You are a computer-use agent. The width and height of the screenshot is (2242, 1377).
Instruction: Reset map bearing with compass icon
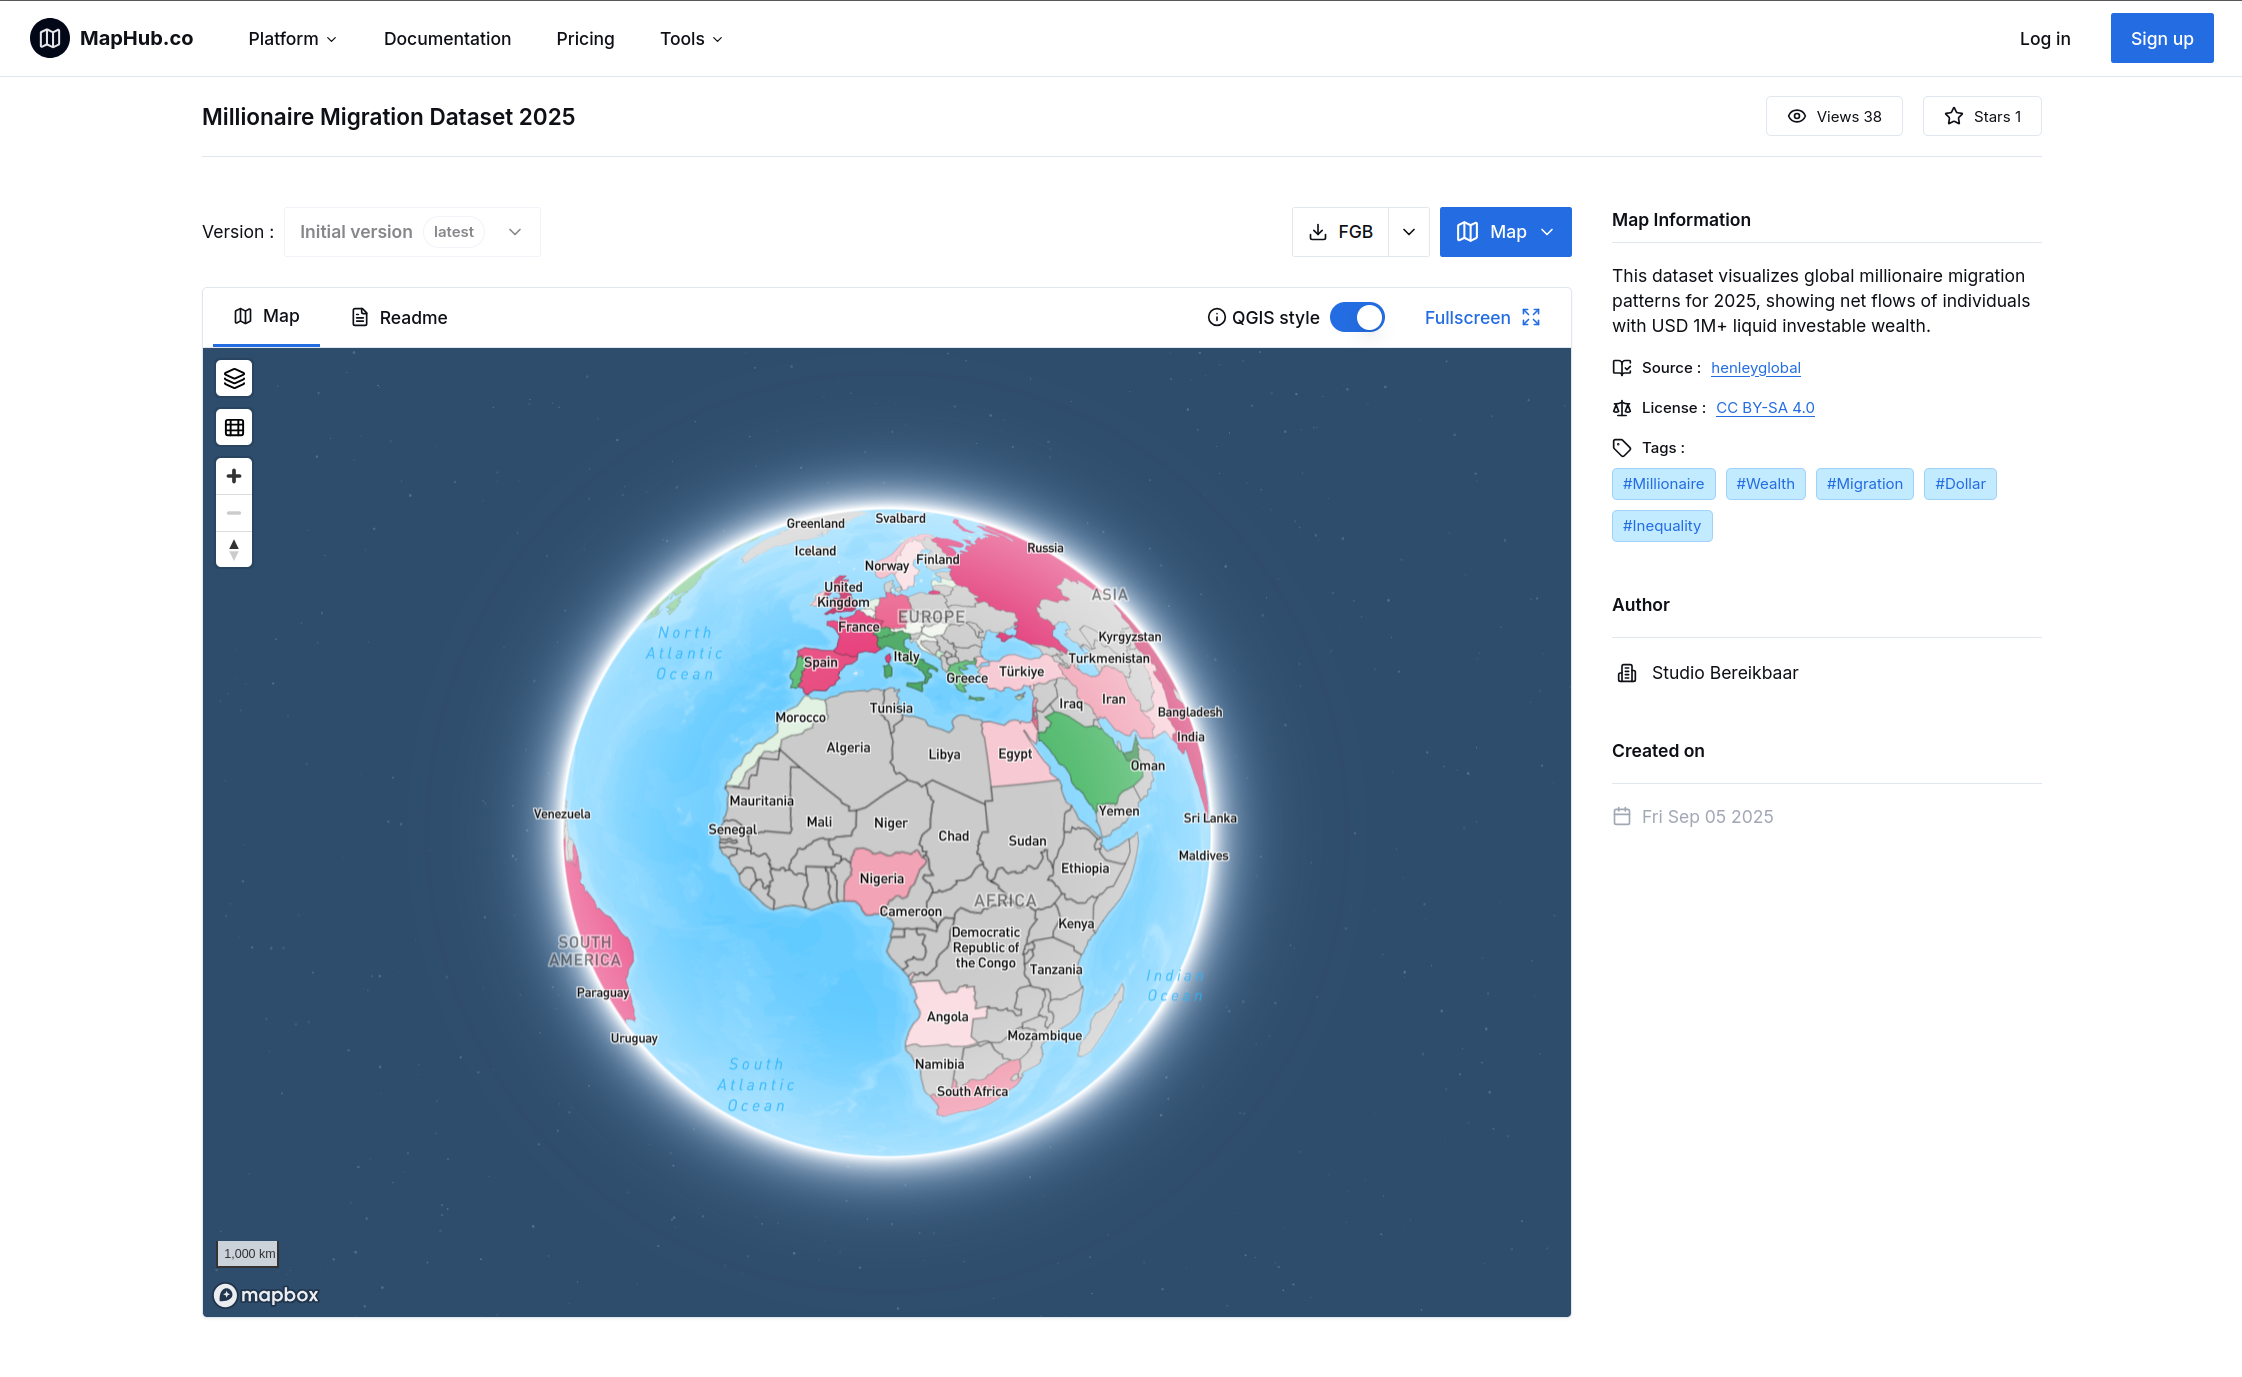point(234,549)
